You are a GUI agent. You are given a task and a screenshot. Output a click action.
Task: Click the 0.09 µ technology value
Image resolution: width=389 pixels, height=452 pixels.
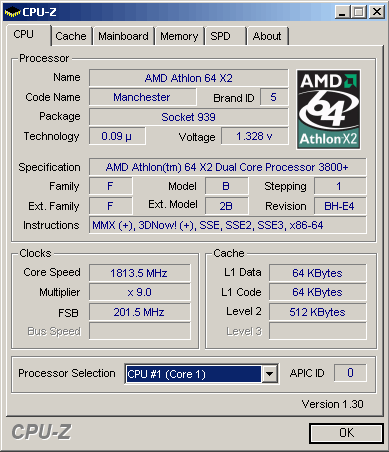pos(117,136)
